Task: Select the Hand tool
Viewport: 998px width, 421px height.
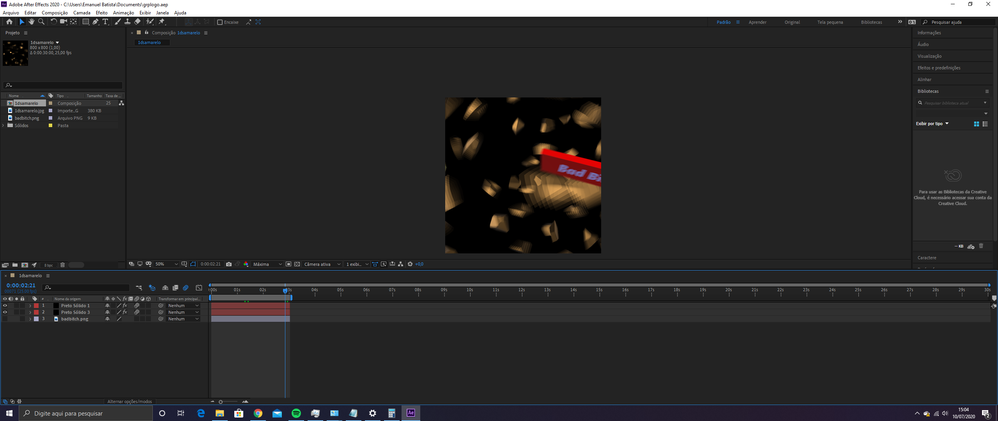Action: click(31, 22)
